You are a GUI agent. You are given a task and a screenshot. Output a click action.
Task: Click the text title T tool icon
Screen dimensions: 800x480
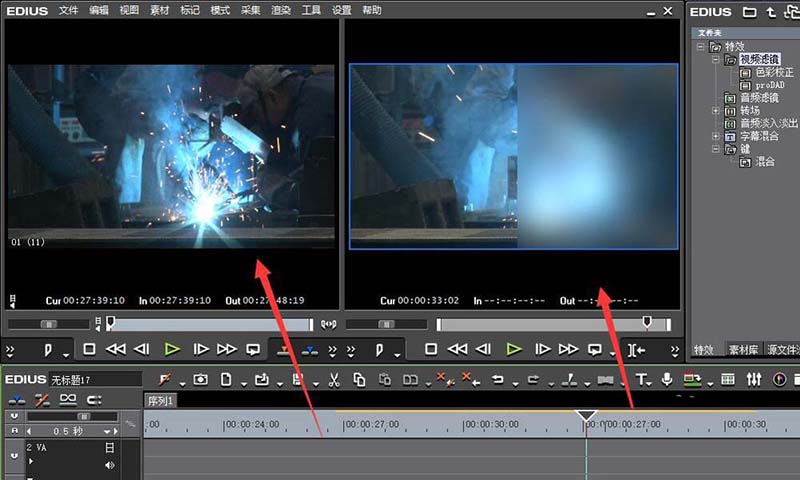point(641,379)
